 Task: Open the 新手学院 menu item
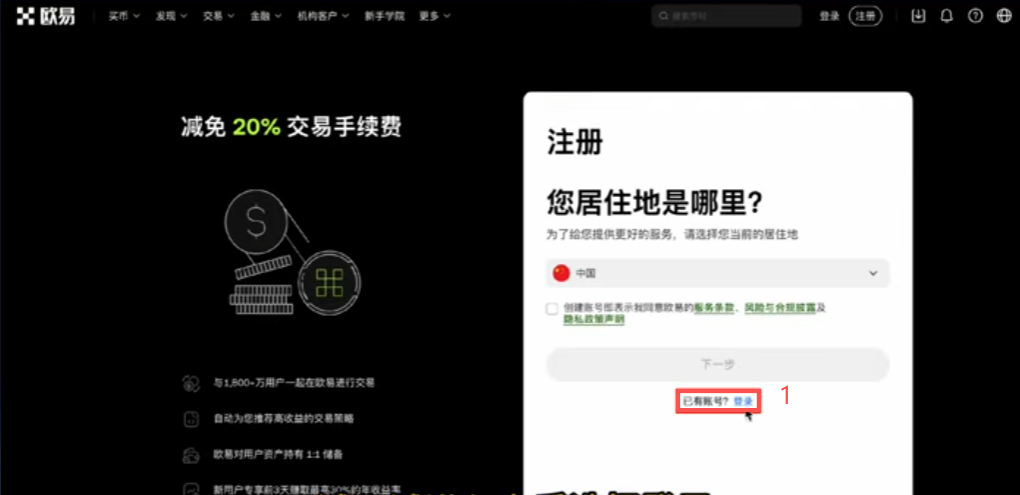[384, 16]
